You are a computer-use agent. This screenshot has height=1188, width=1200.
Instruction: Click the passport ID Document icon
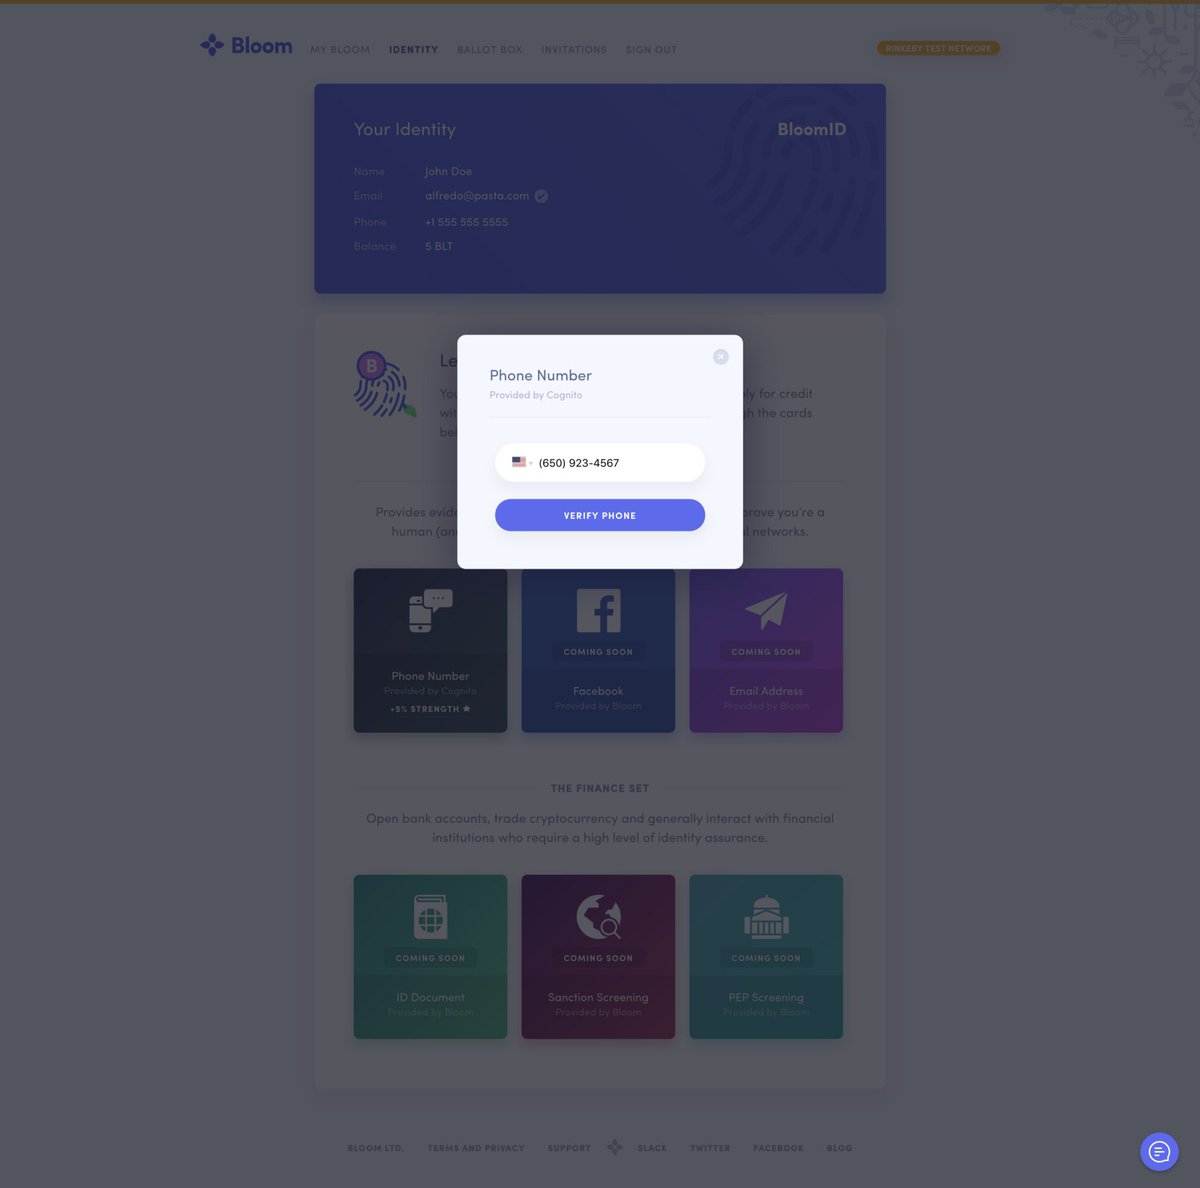(x=430, y=916)
